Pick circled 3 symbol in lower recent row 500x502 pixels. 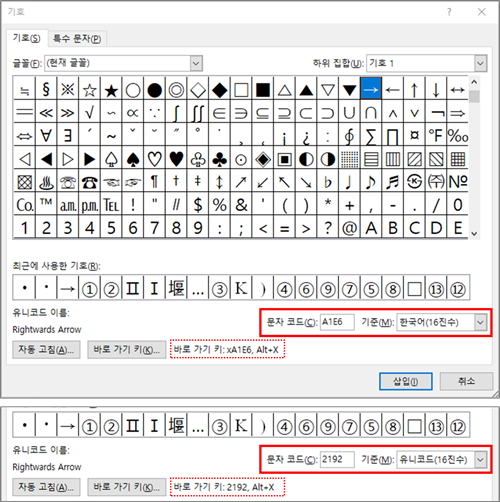219,426
